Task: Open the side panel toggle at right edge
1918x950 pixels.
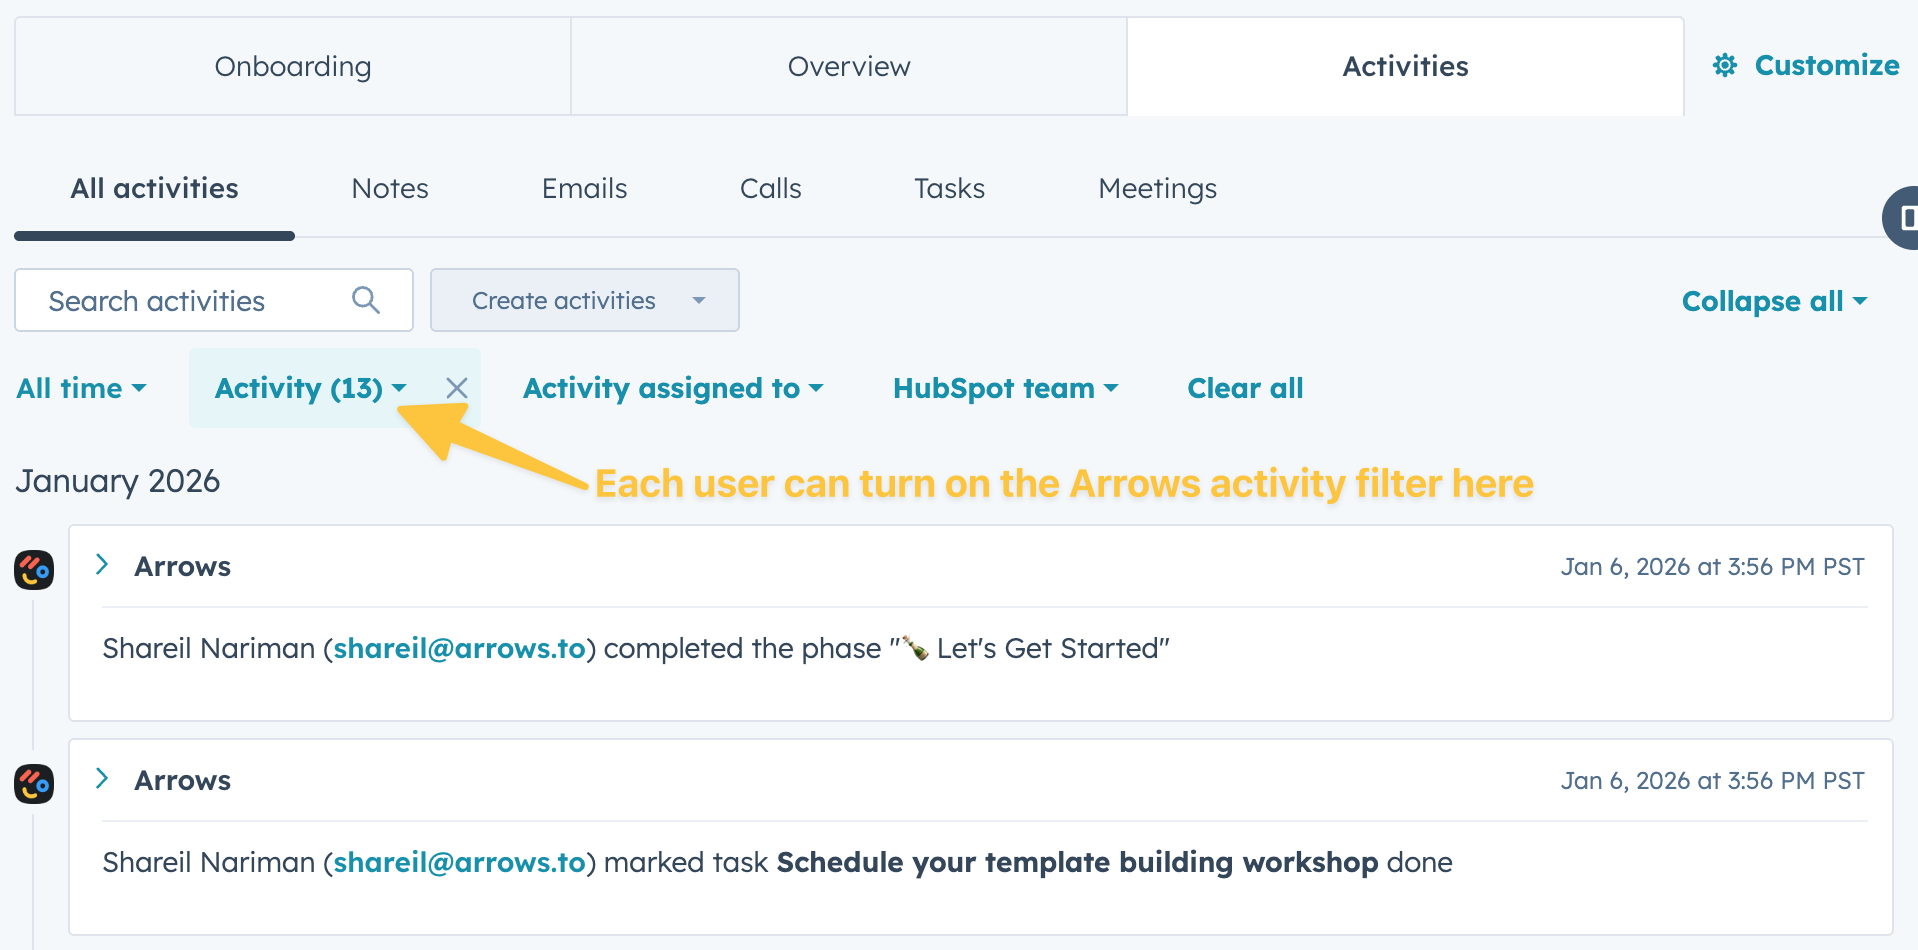Action: click(x=1902, y=217)
